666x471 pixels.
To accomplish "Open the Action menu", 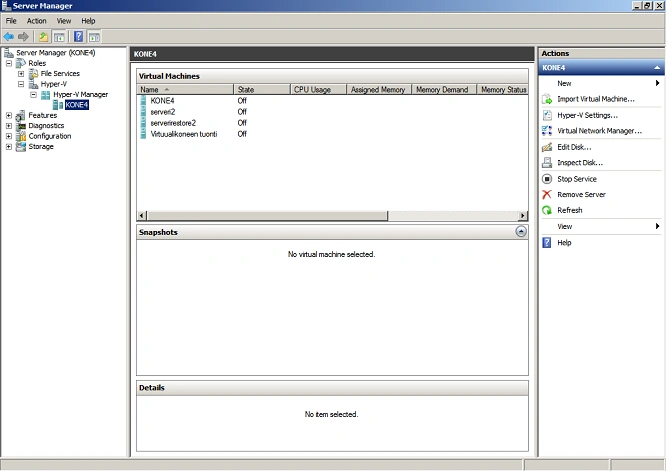I will (37, 21).
